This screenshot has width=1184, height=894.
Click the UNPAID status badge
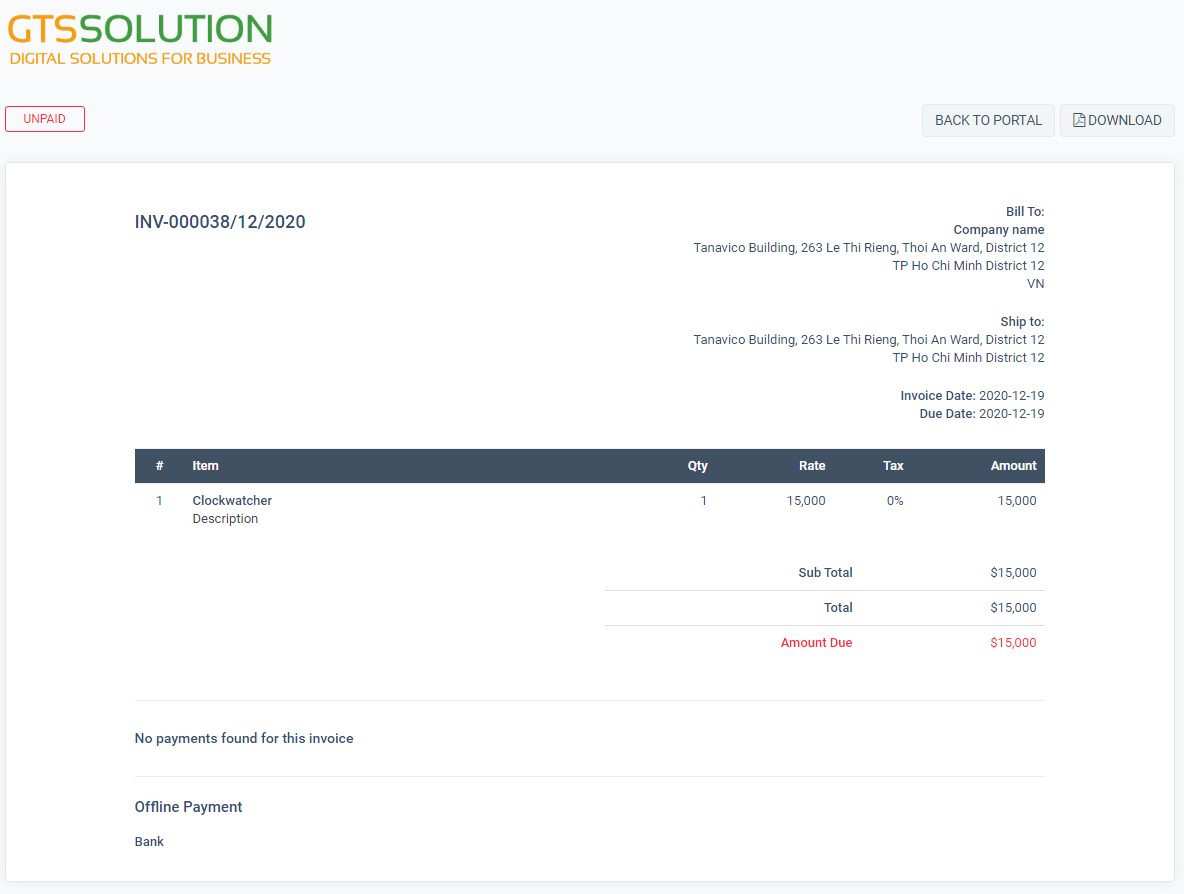(x=45, y=119)
